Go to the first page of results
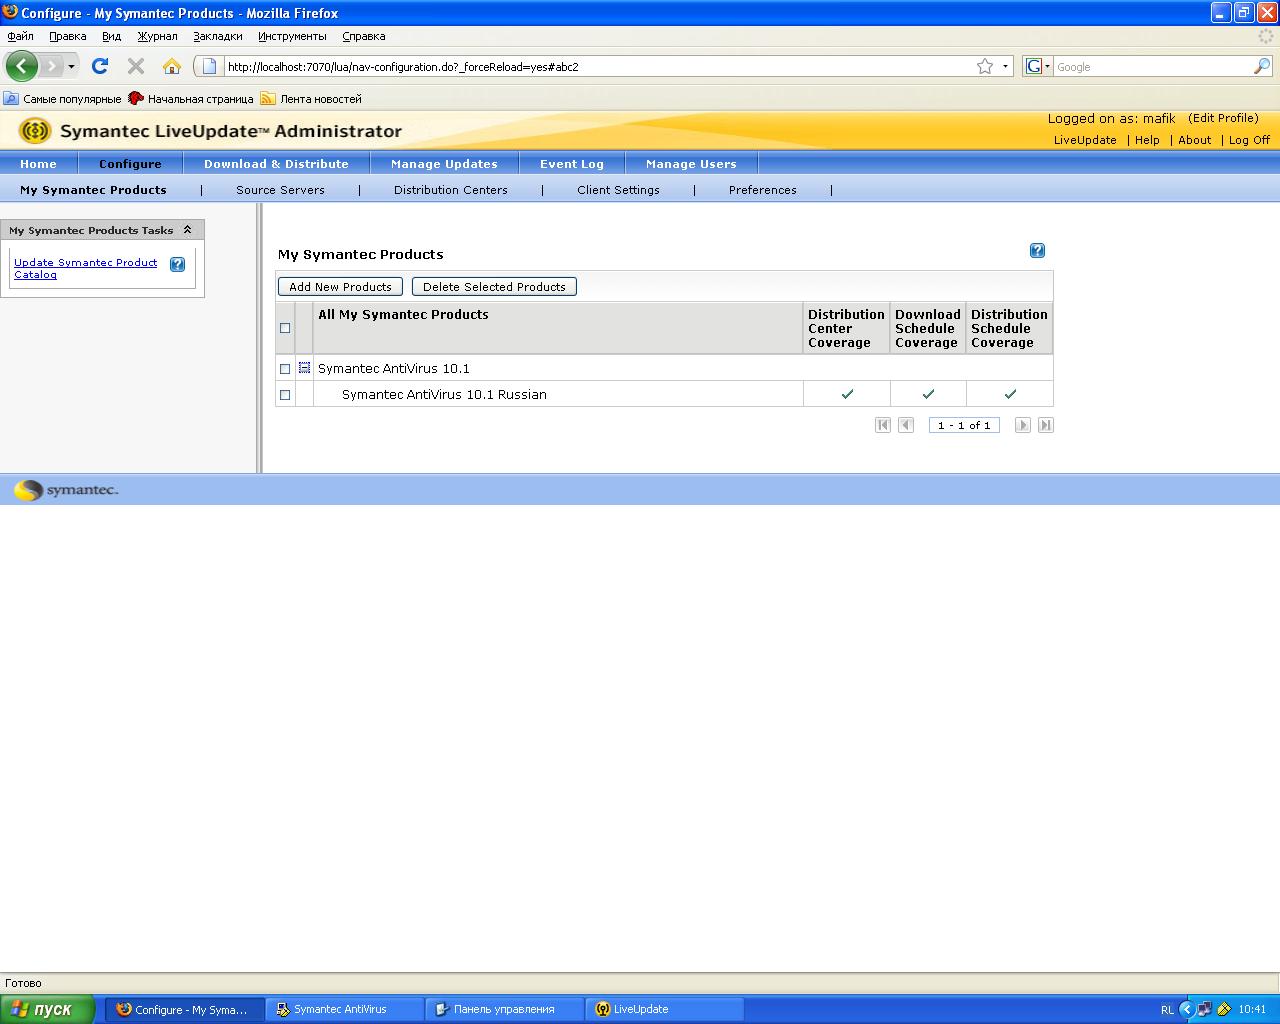Screen dimensions: 1280x1024 click(x=882, y=425)
